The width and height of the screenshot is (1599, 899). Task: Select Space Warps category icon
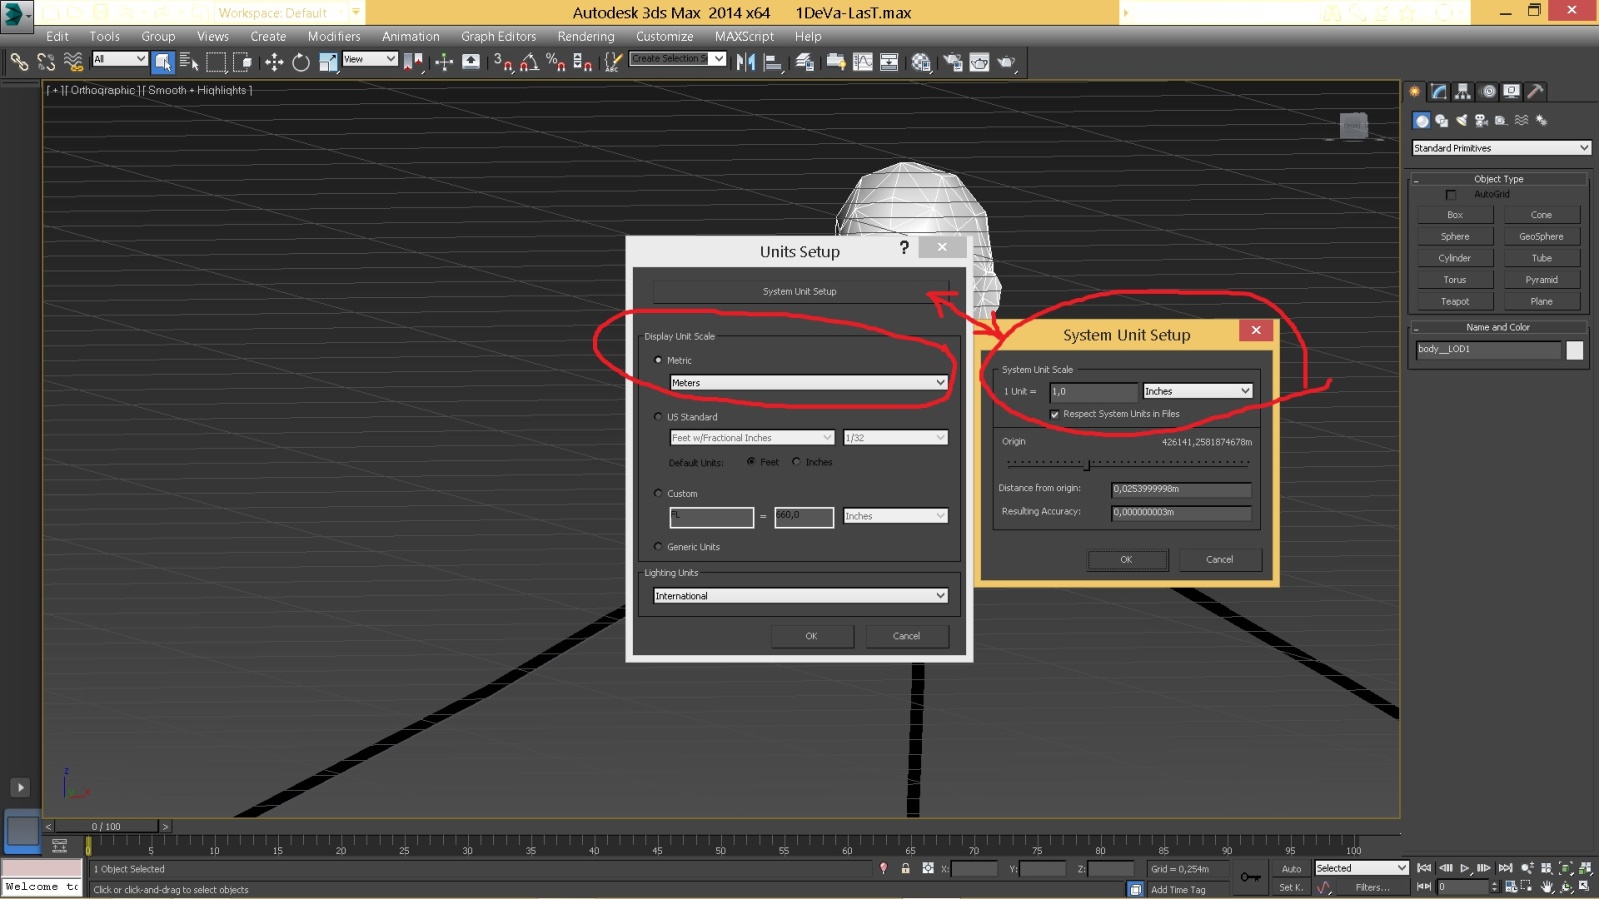pos(1521,120)
